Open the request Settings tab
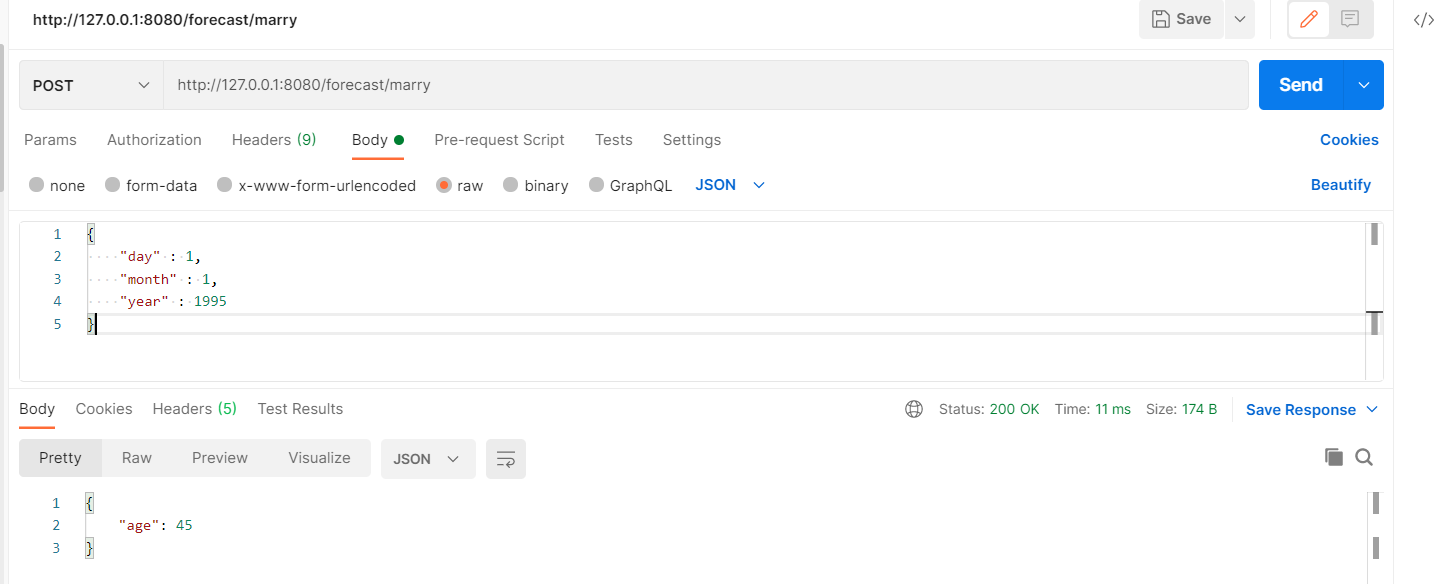 [x=692, y=140]
